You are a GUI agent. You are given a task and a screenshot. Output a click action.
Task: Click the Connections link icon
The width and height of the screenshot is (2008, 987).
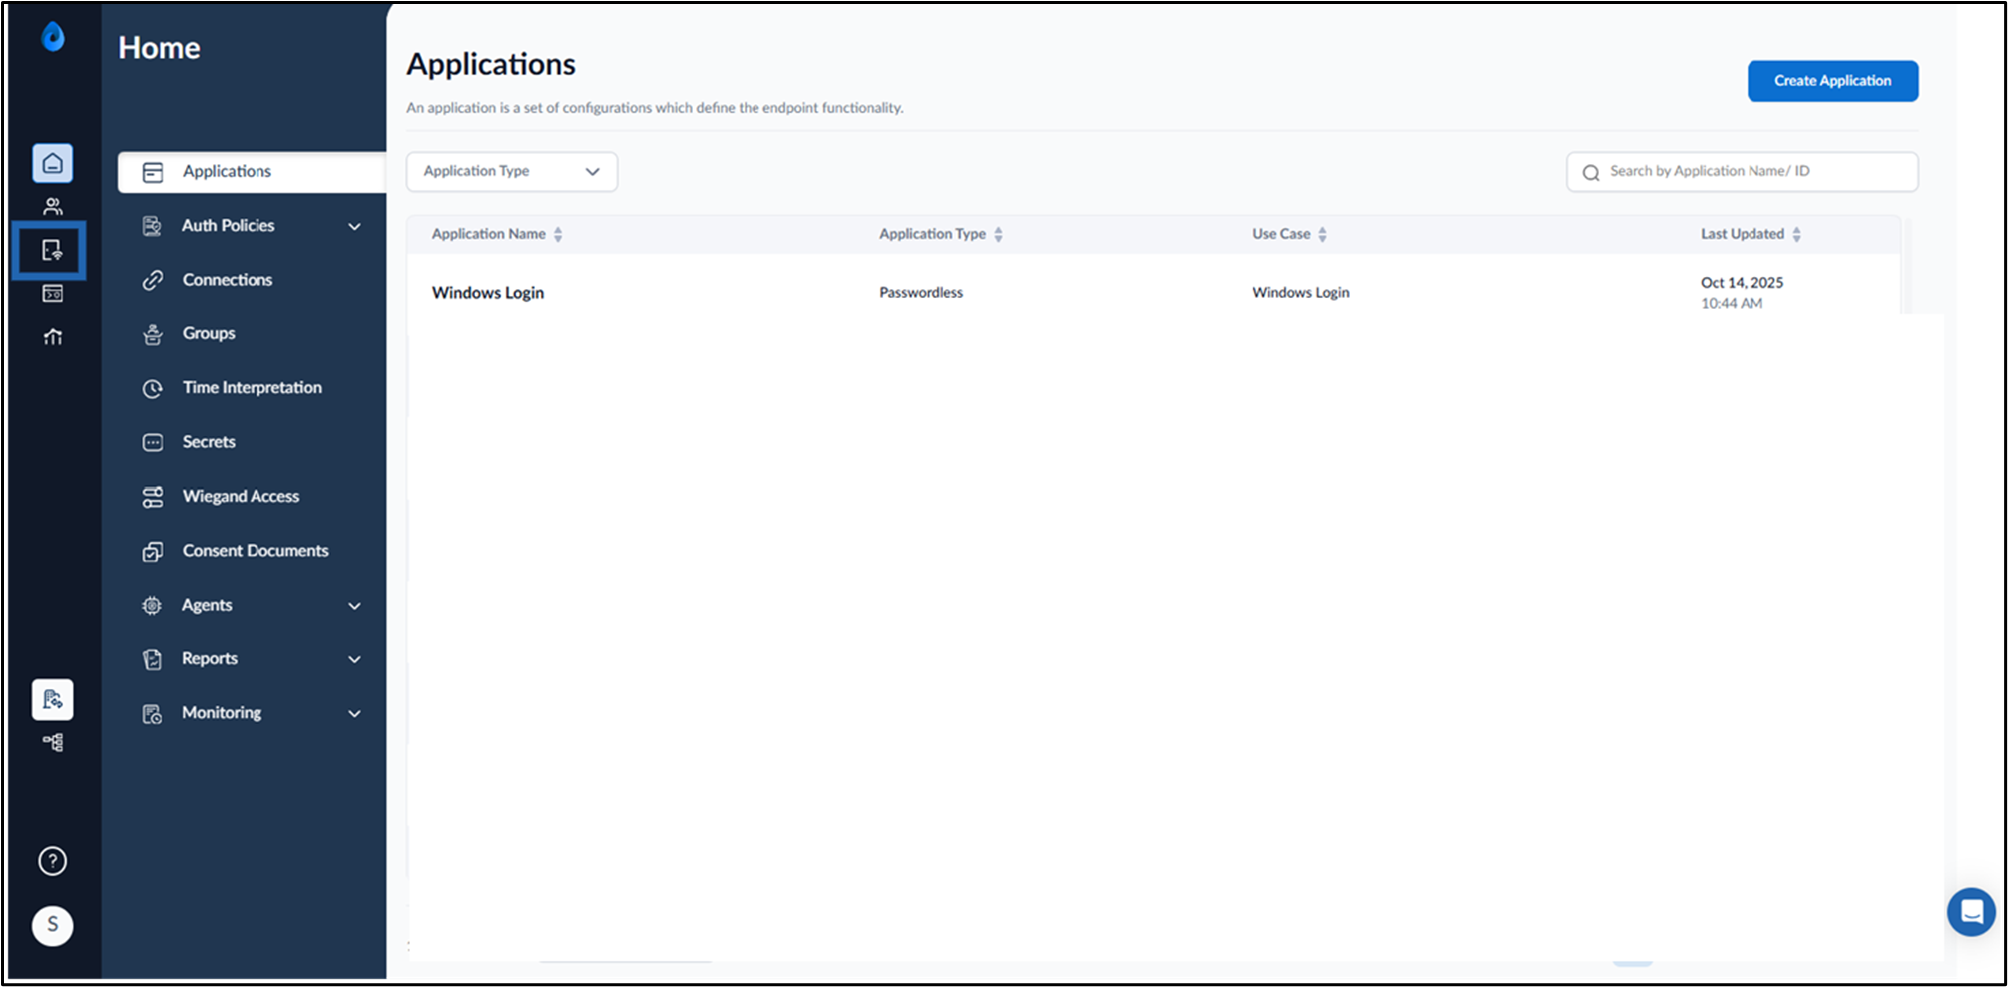153,280
